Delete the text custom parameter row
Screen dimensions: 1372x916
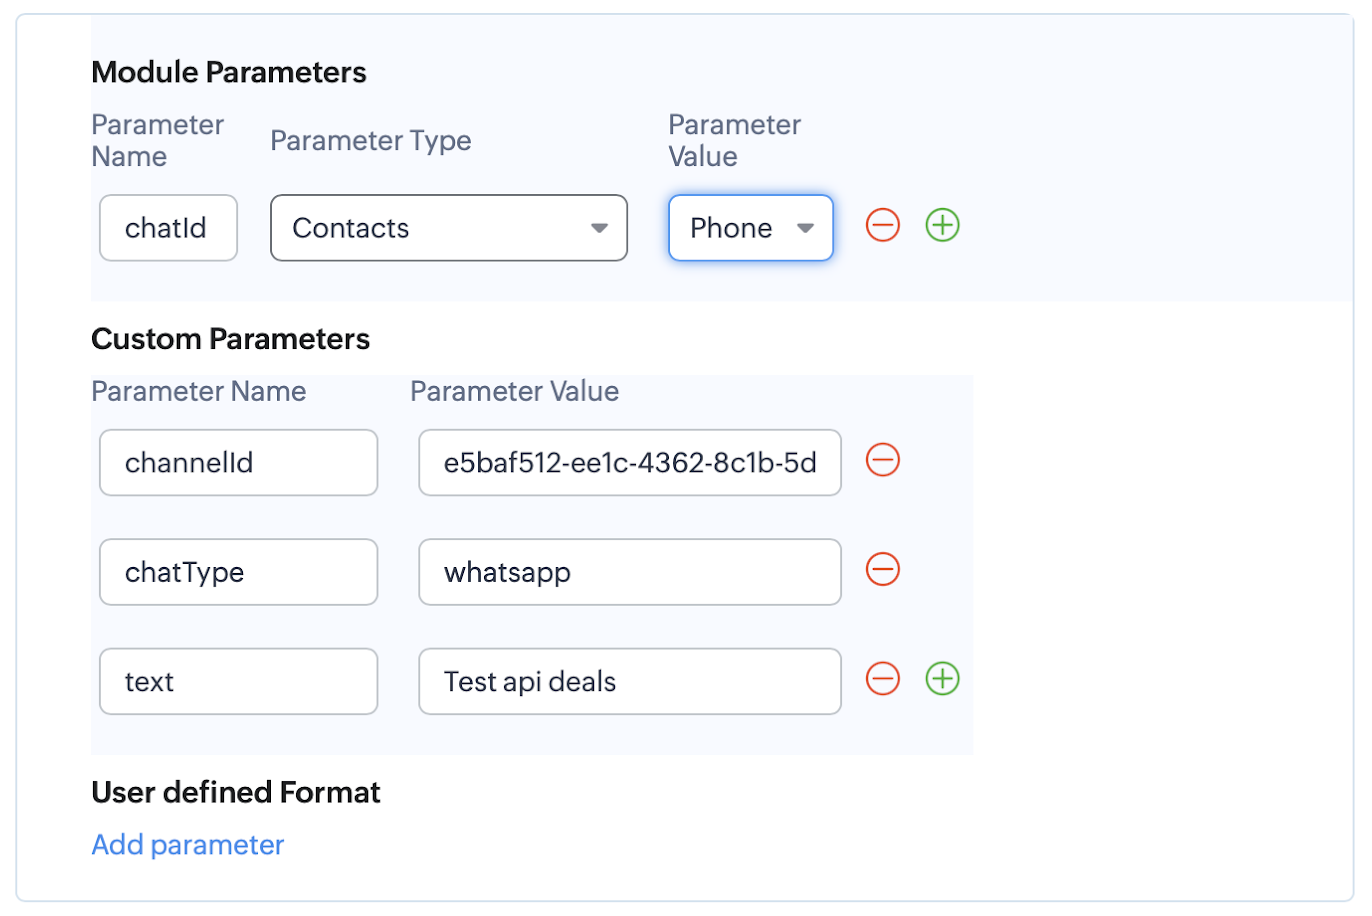tap(882, 680)
